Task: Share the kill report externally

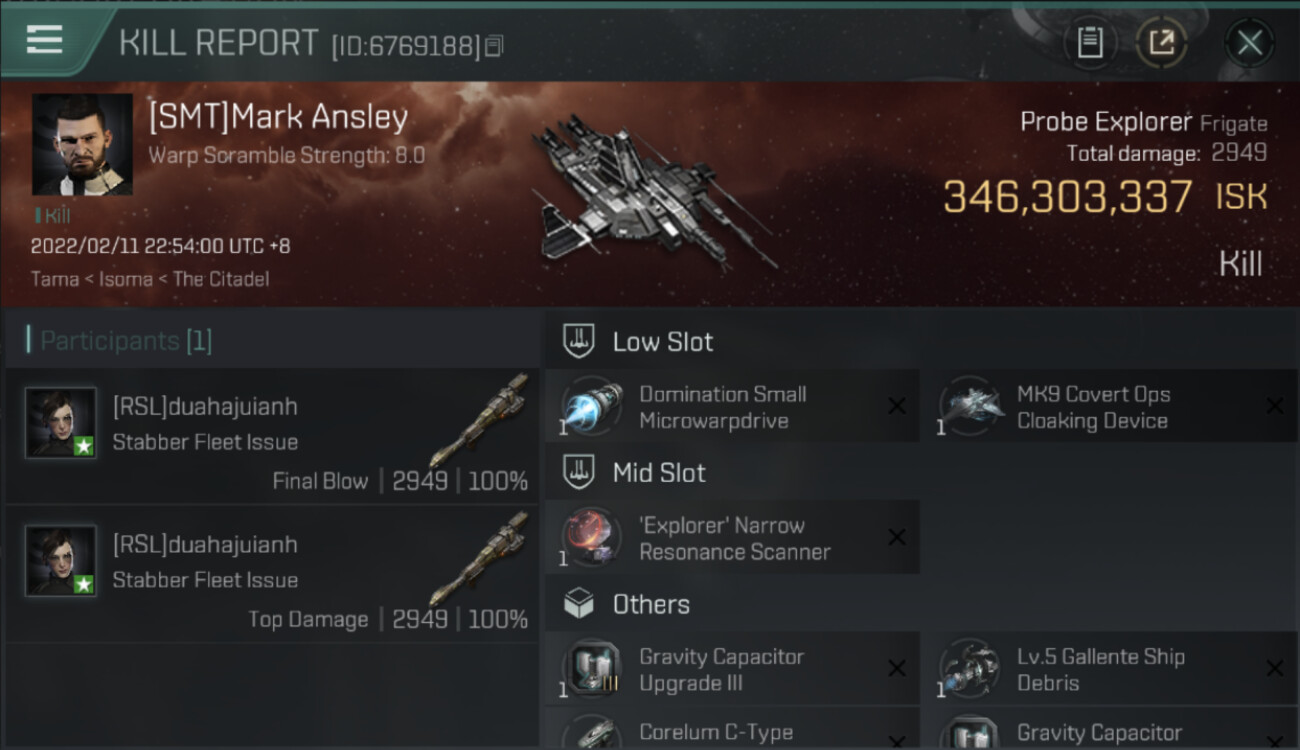Action: [x=1161, y=43]
